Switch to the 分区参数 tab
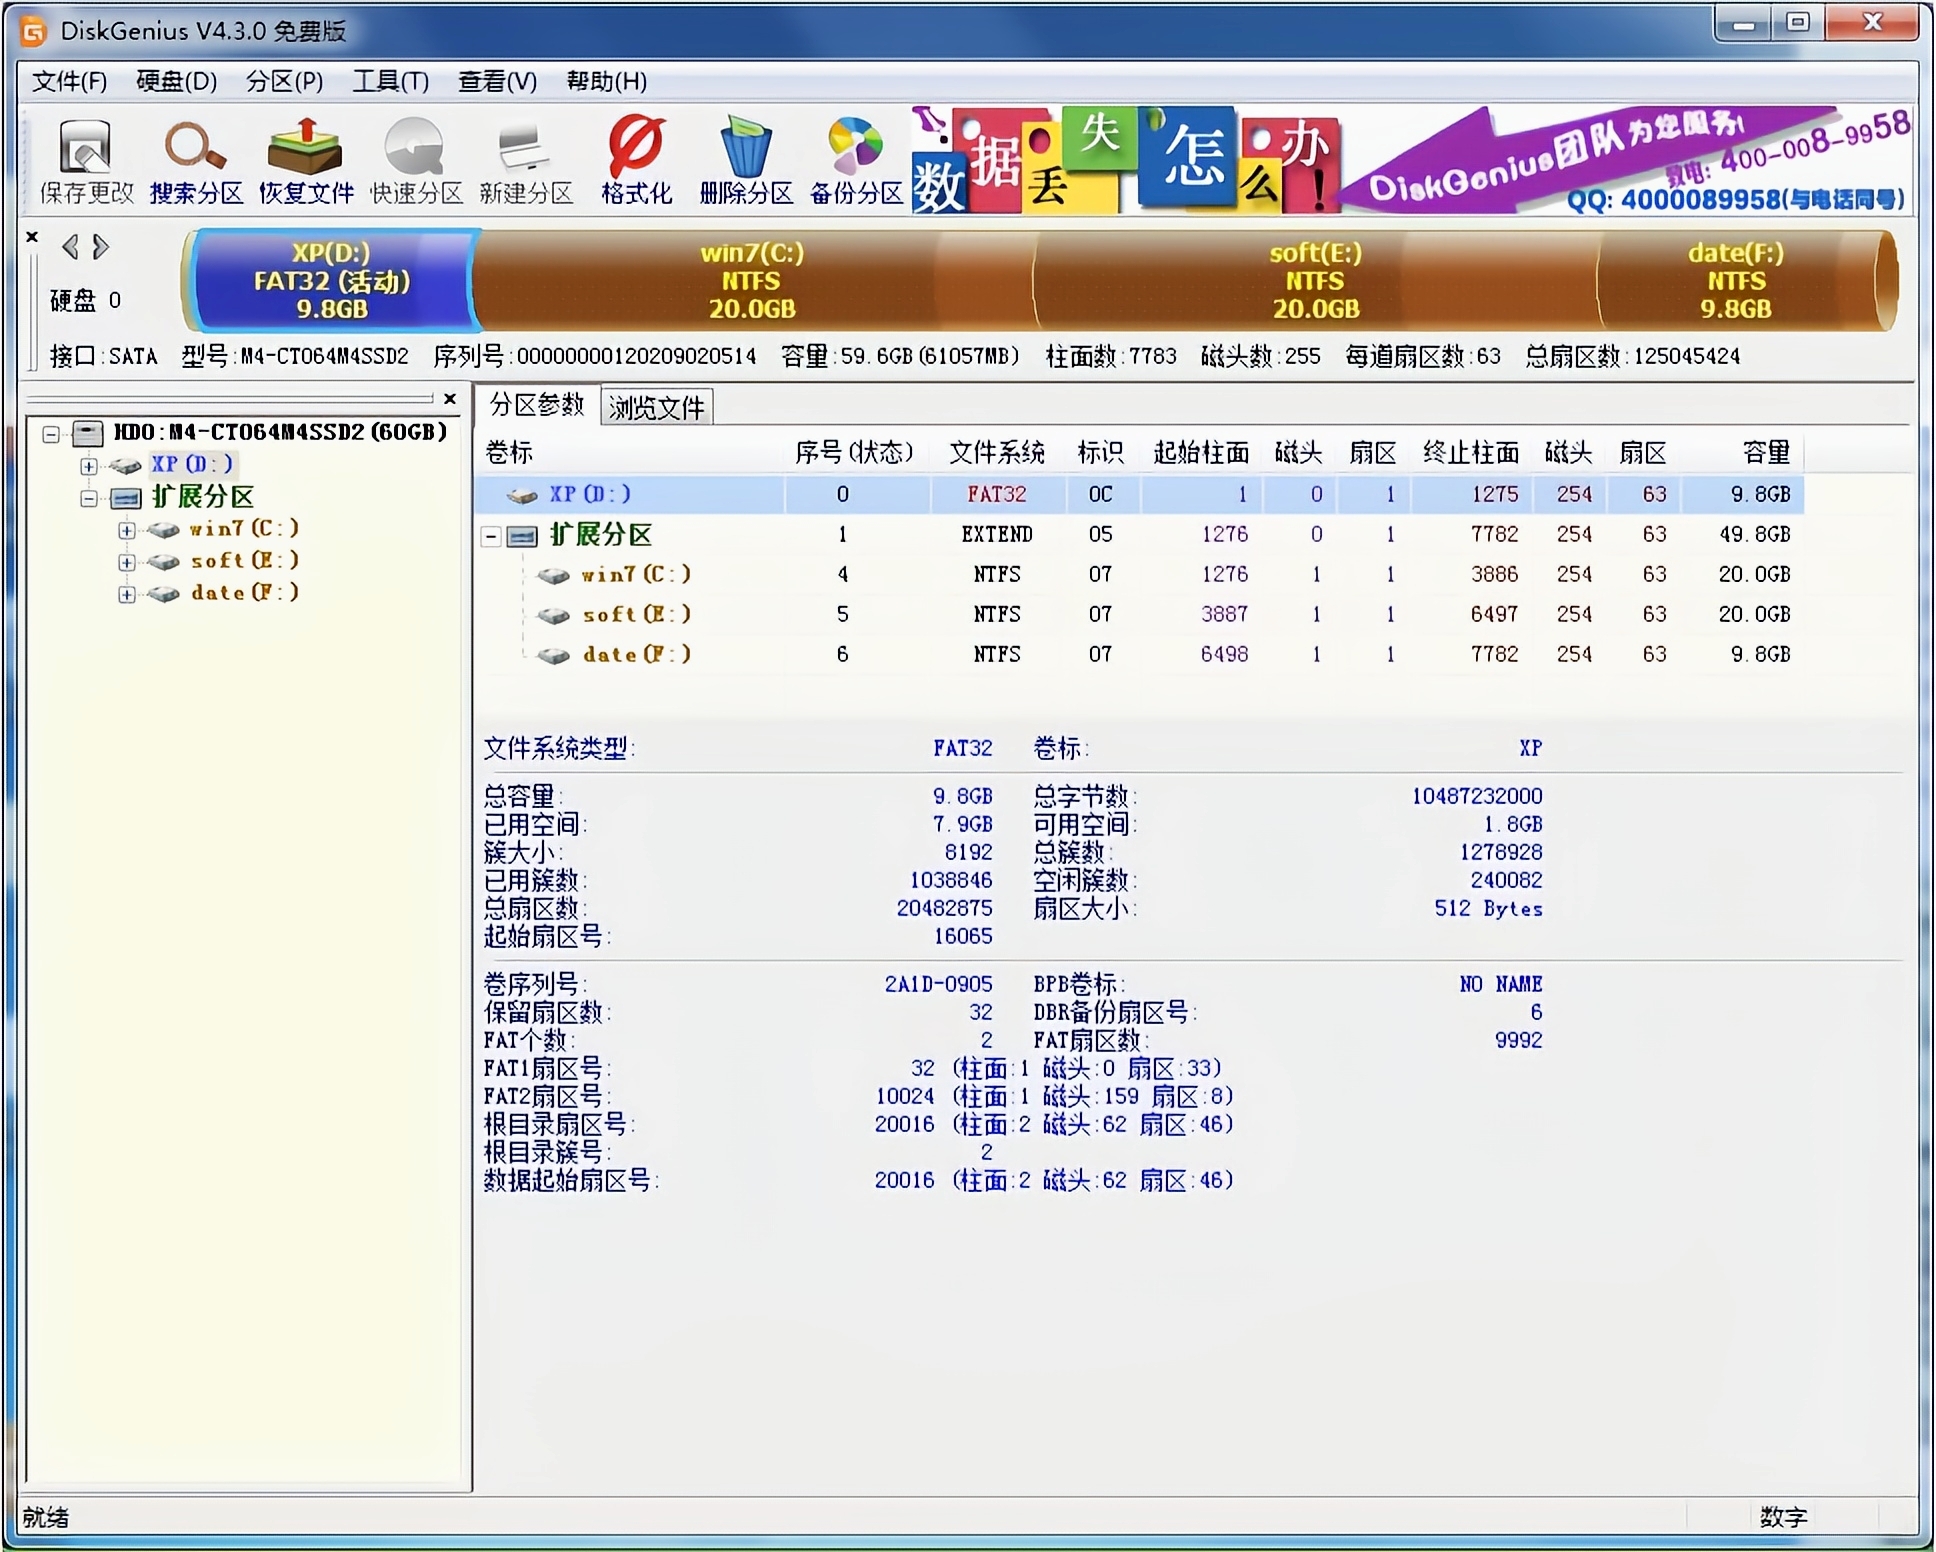This screenshot has height=1552, width=1936. (537, 405)
